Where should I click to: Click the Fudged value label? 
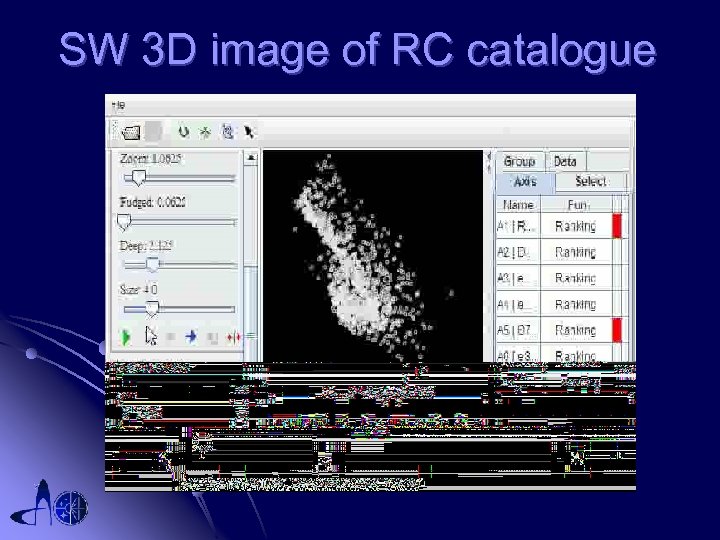click(x=152, y=202)
